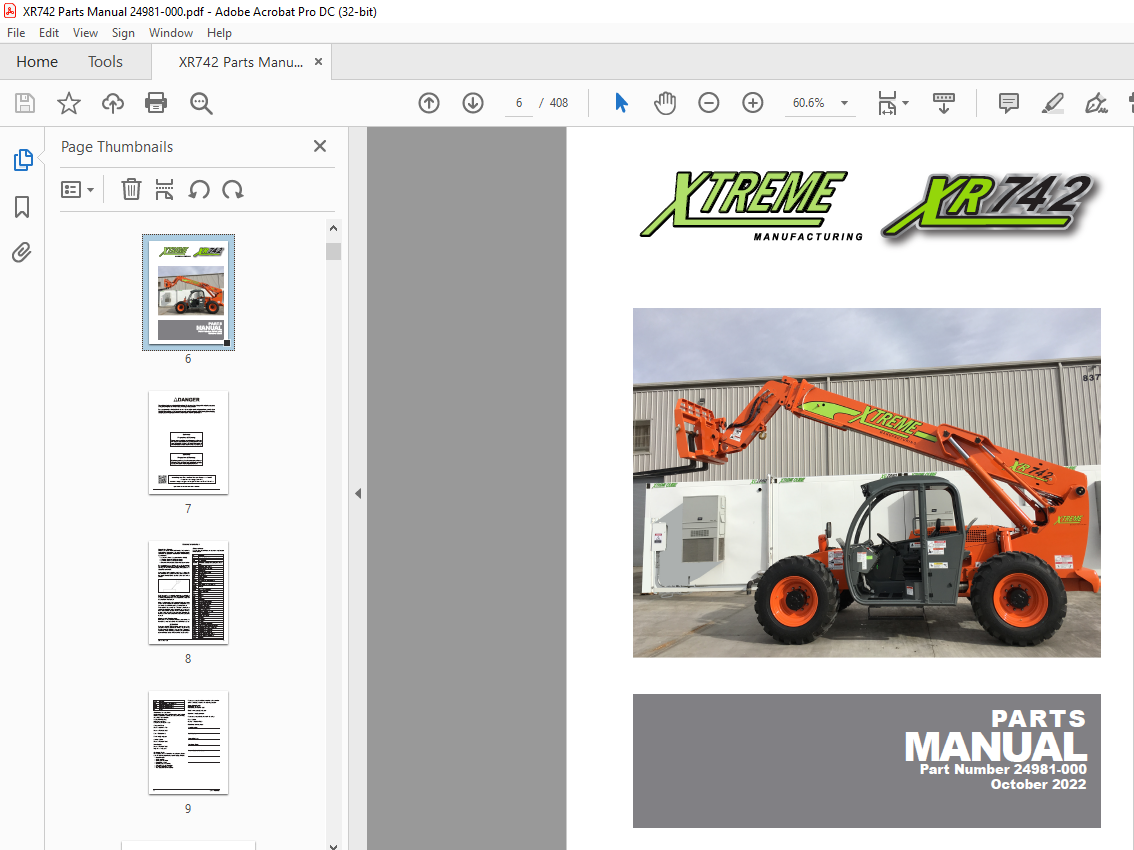Rotate page counterclockwise

[x=199, y=190]
